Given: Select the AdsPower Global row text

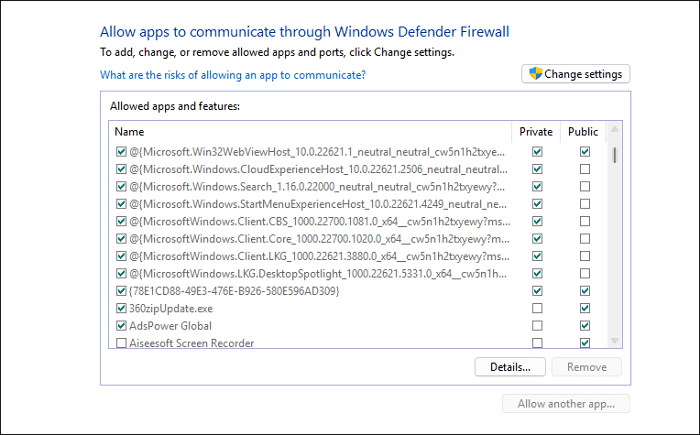Looking at the screenshot, I should pyautogui.click(x=170, y=326).
